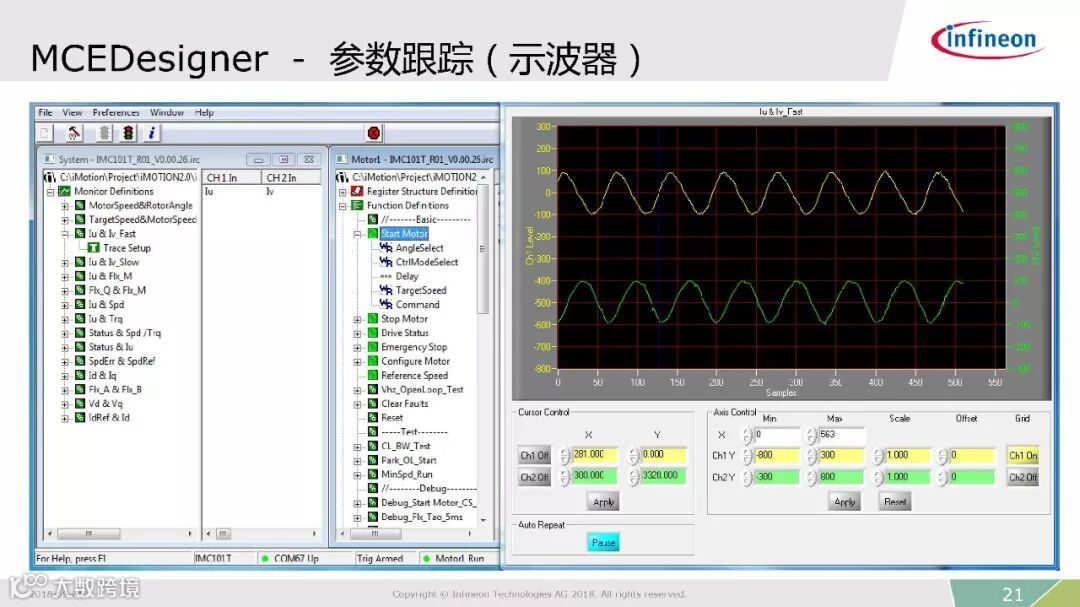Click the CH1 In column header
Screen dimensions: 1080x607
point(231,178)
